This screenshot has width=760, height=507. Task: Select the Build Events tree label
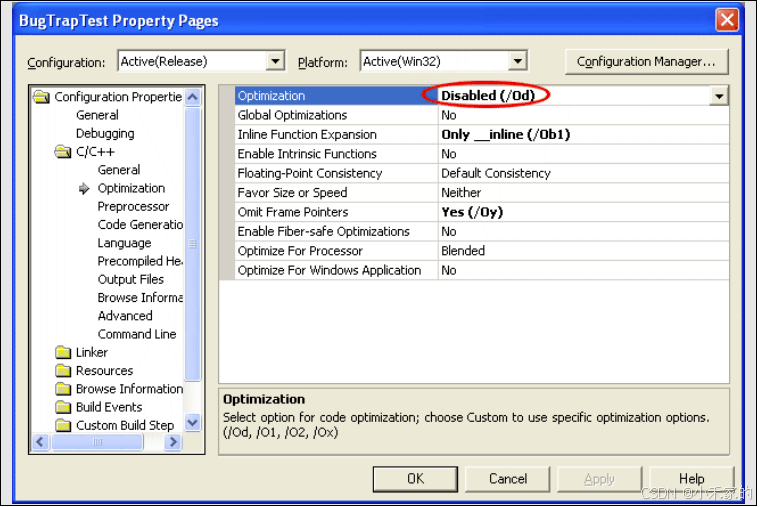click(109, 407)
